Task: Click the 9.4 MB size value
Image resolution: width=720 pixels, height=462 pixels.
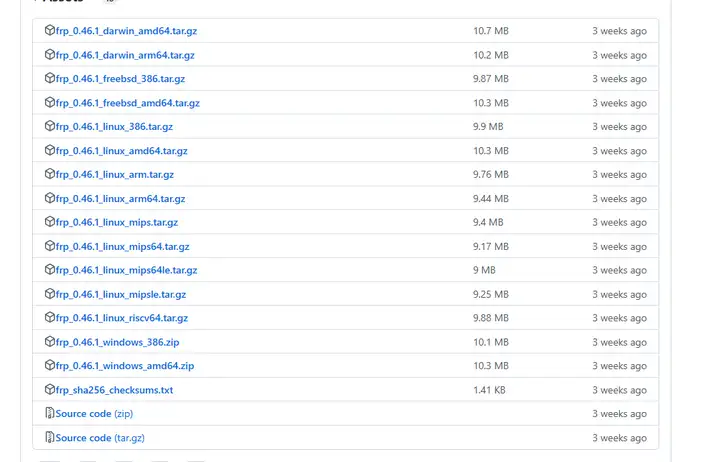Action: [488, 223]
